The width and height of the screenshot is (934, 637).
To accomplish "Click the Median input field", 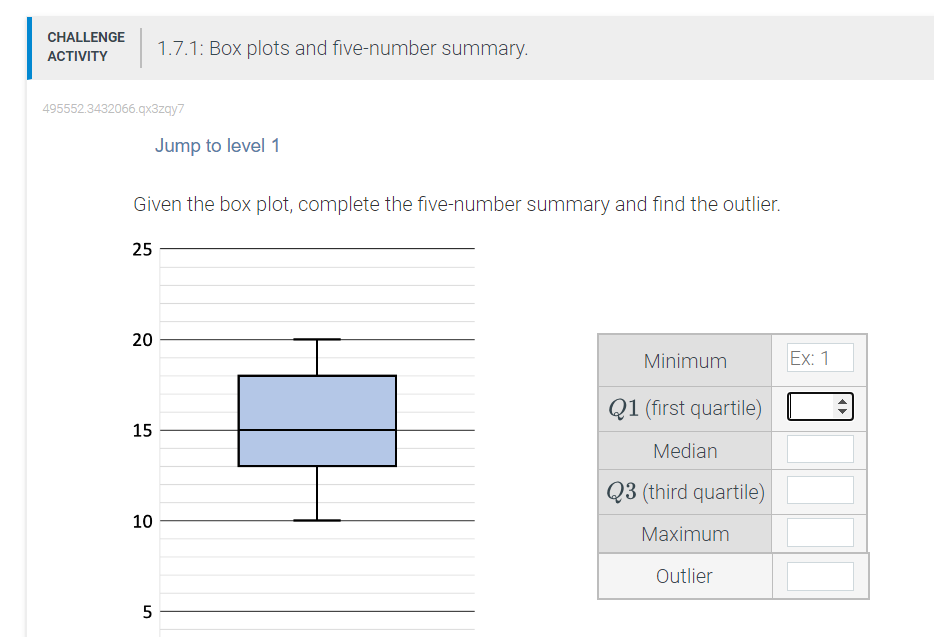I will coord(820,449).
